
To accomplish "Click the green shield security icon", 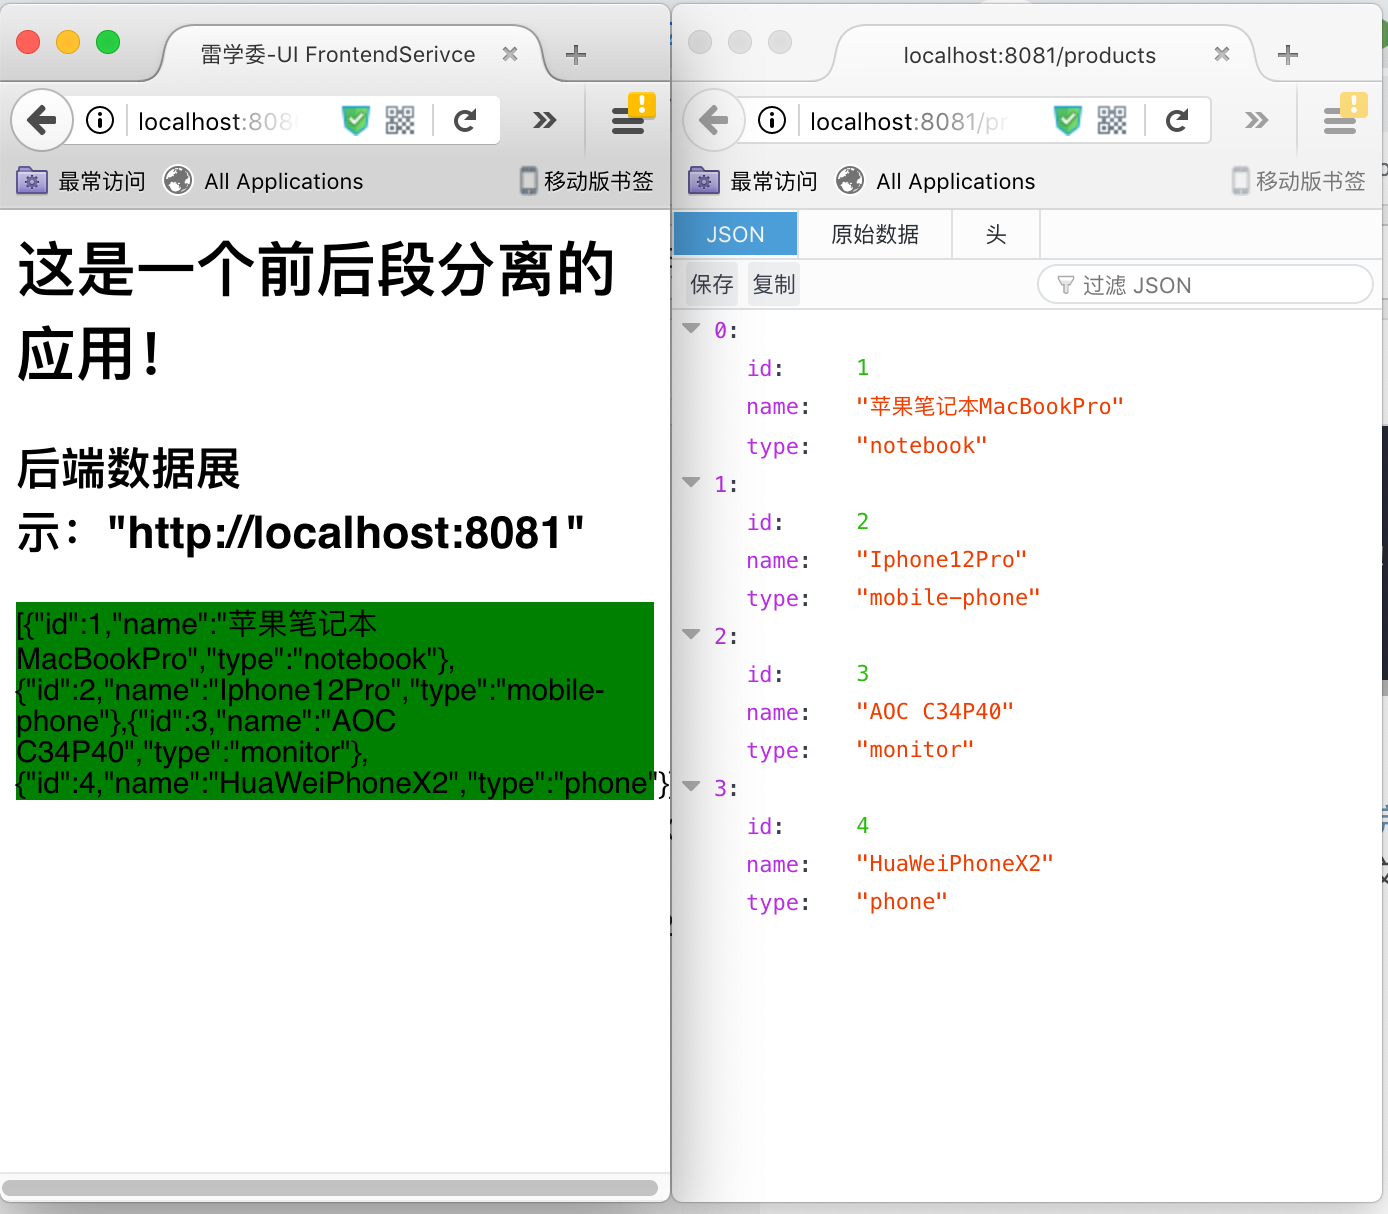I will click(x=1068, y=120).
